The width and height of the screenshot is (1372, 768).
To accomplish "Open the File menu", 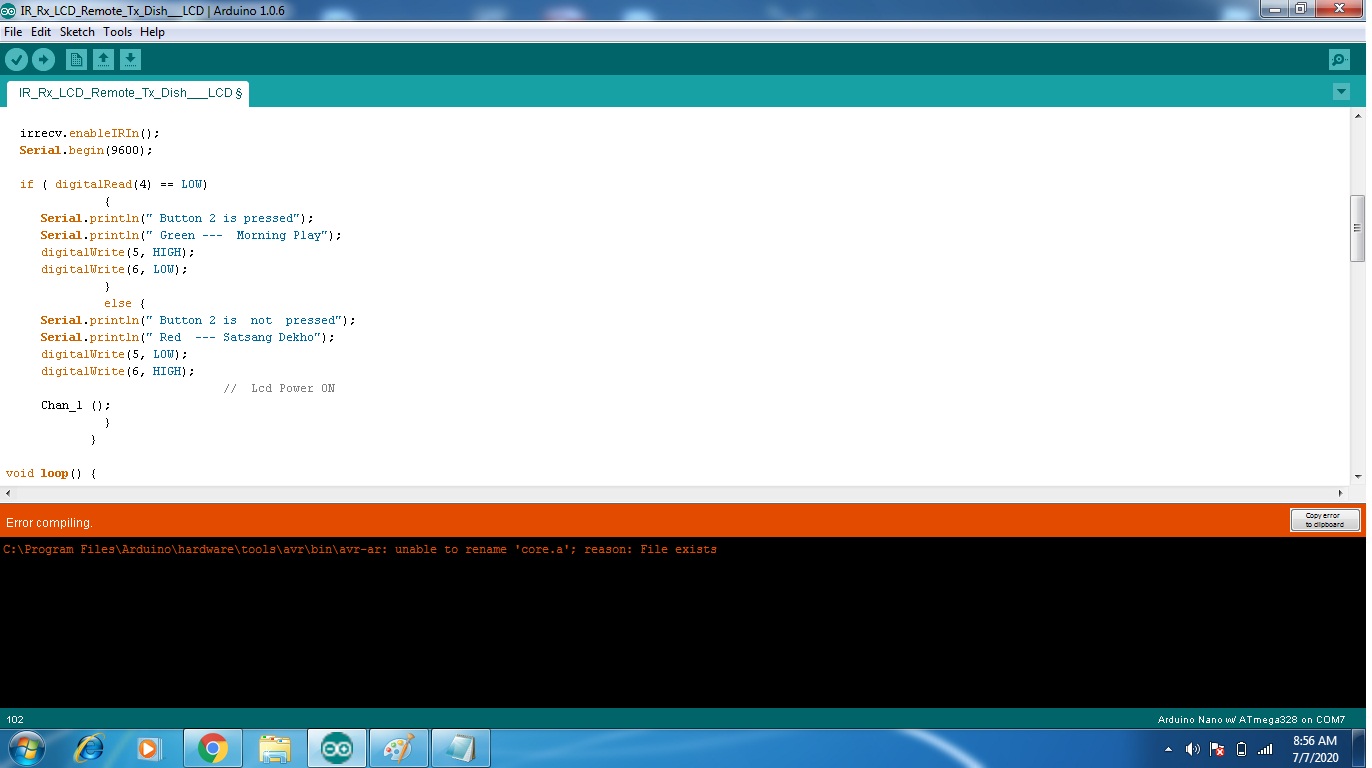I will [13, 32].
